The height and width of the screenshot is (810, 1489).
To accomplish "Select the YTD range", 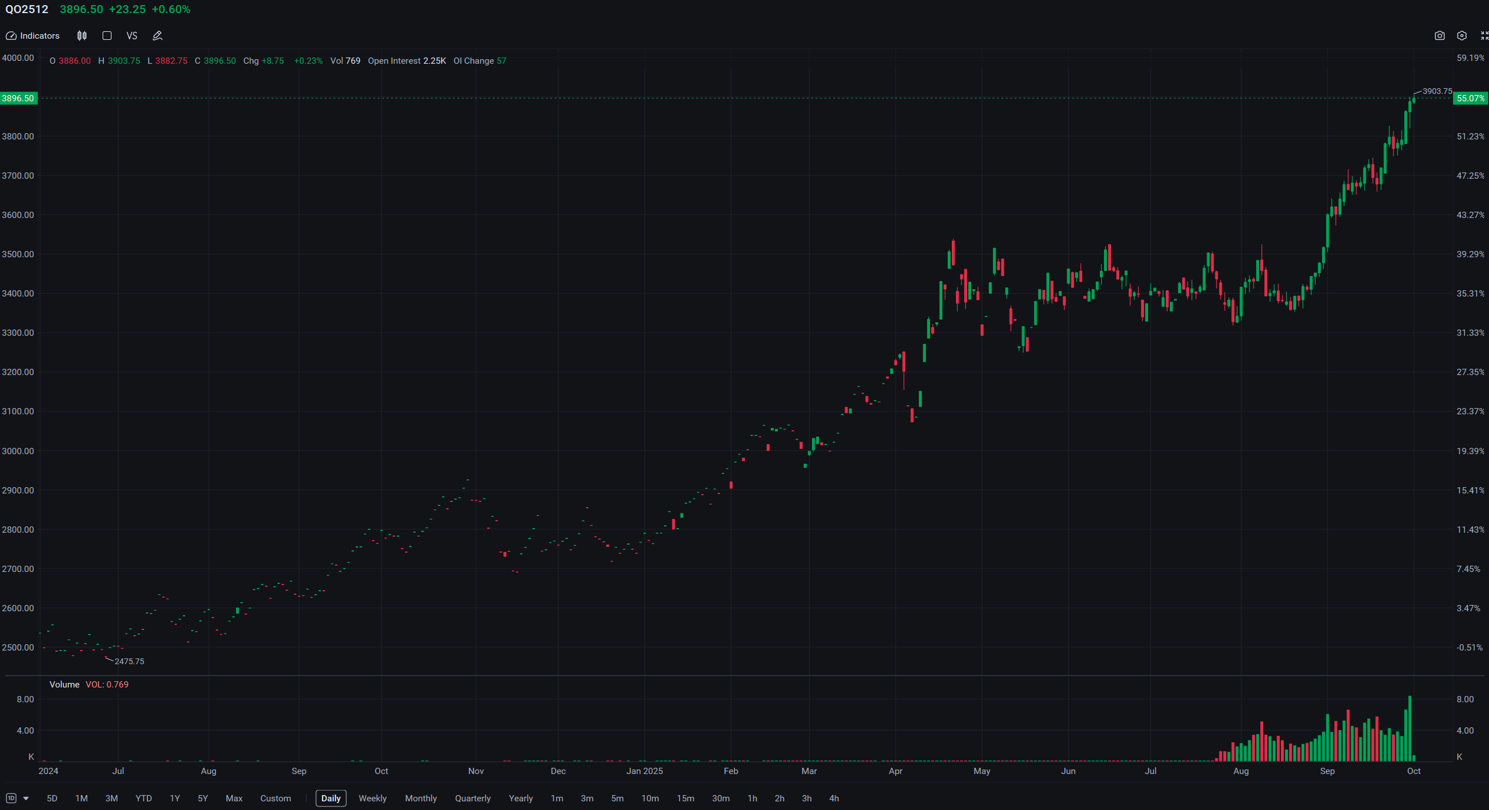I will click(144, 799).
